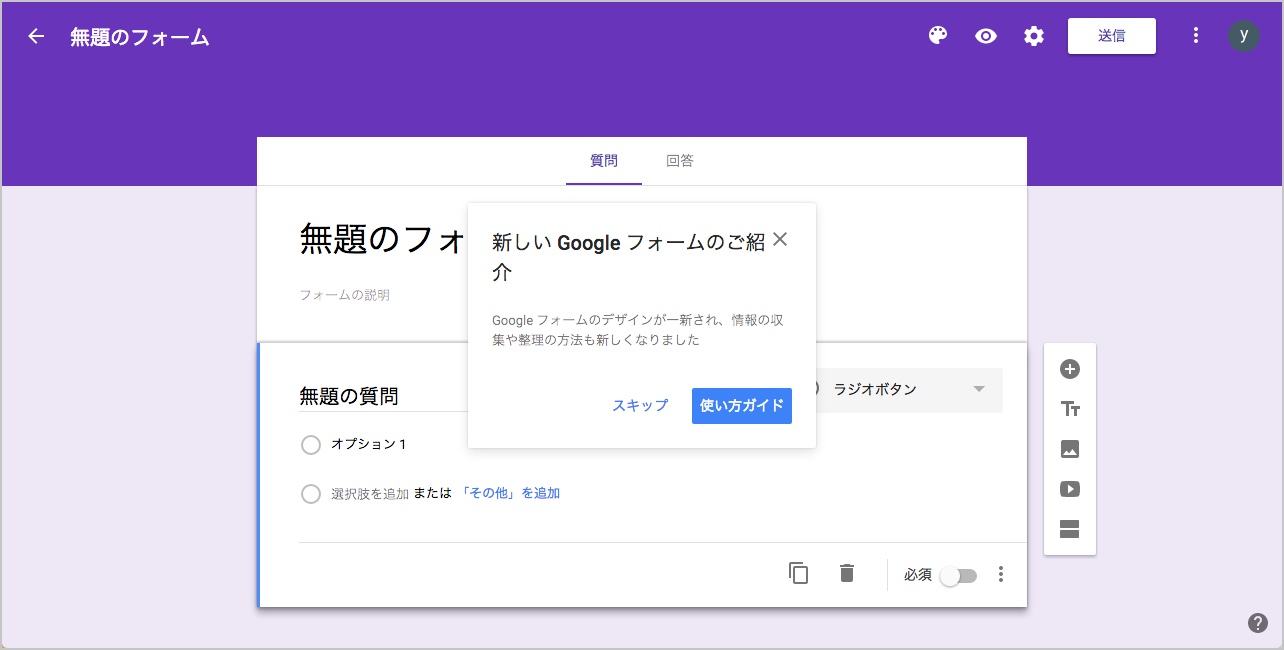
Task: Add a question with the plus icon
Action: click(x=1070, y=369)
